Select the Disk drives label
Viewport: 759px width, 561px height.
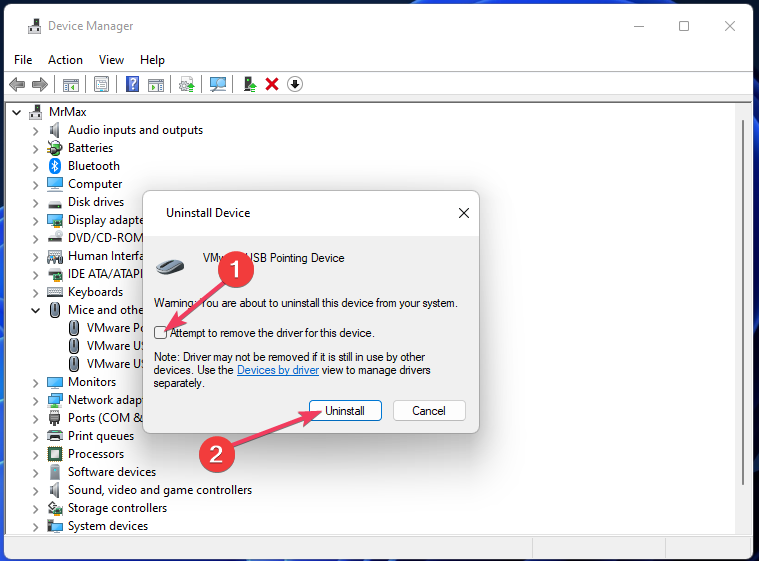click(96, 202)
